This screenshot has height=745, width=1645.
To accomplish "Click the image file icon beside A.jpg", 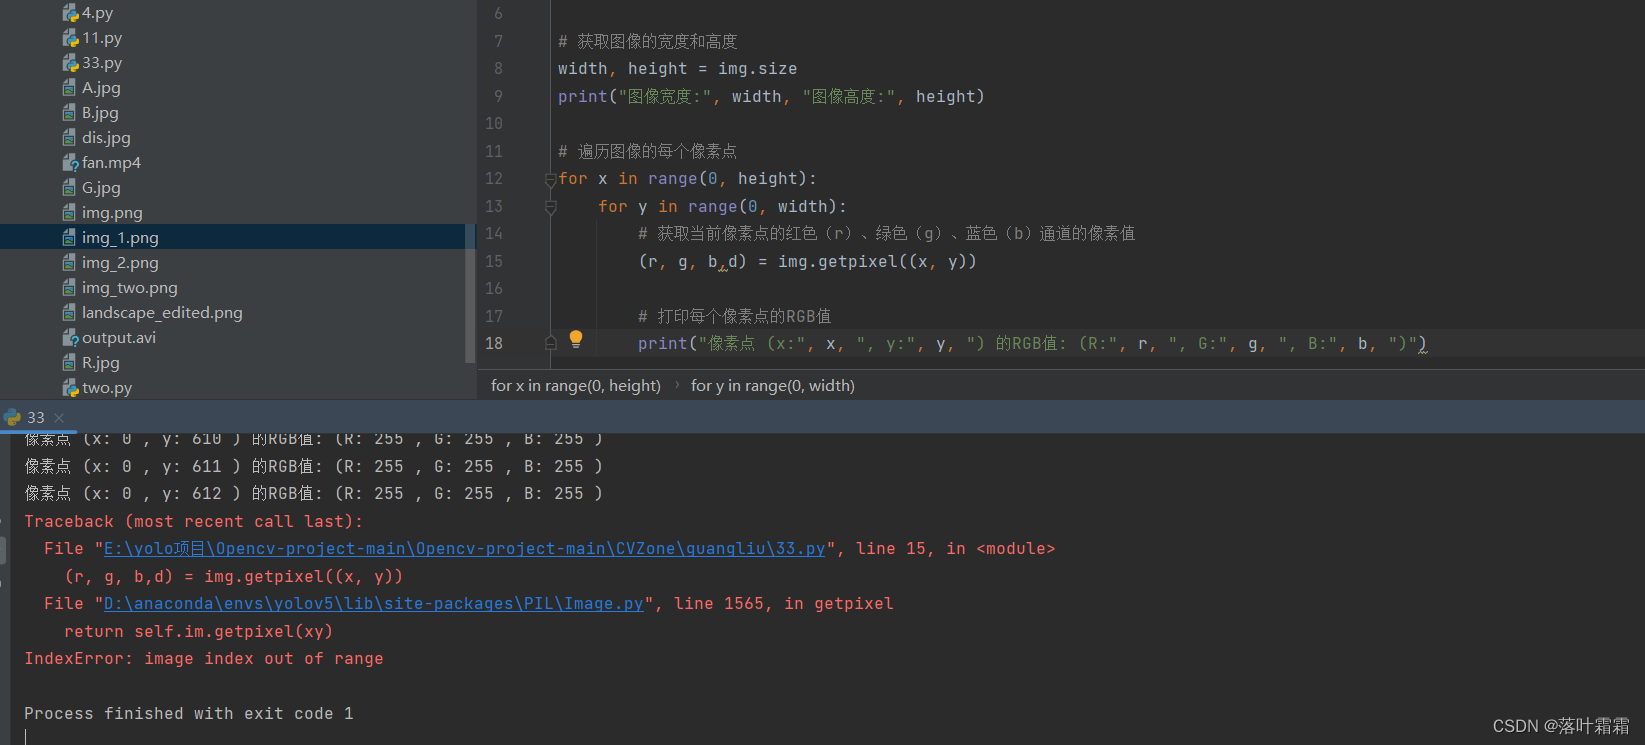I will 70,88.
